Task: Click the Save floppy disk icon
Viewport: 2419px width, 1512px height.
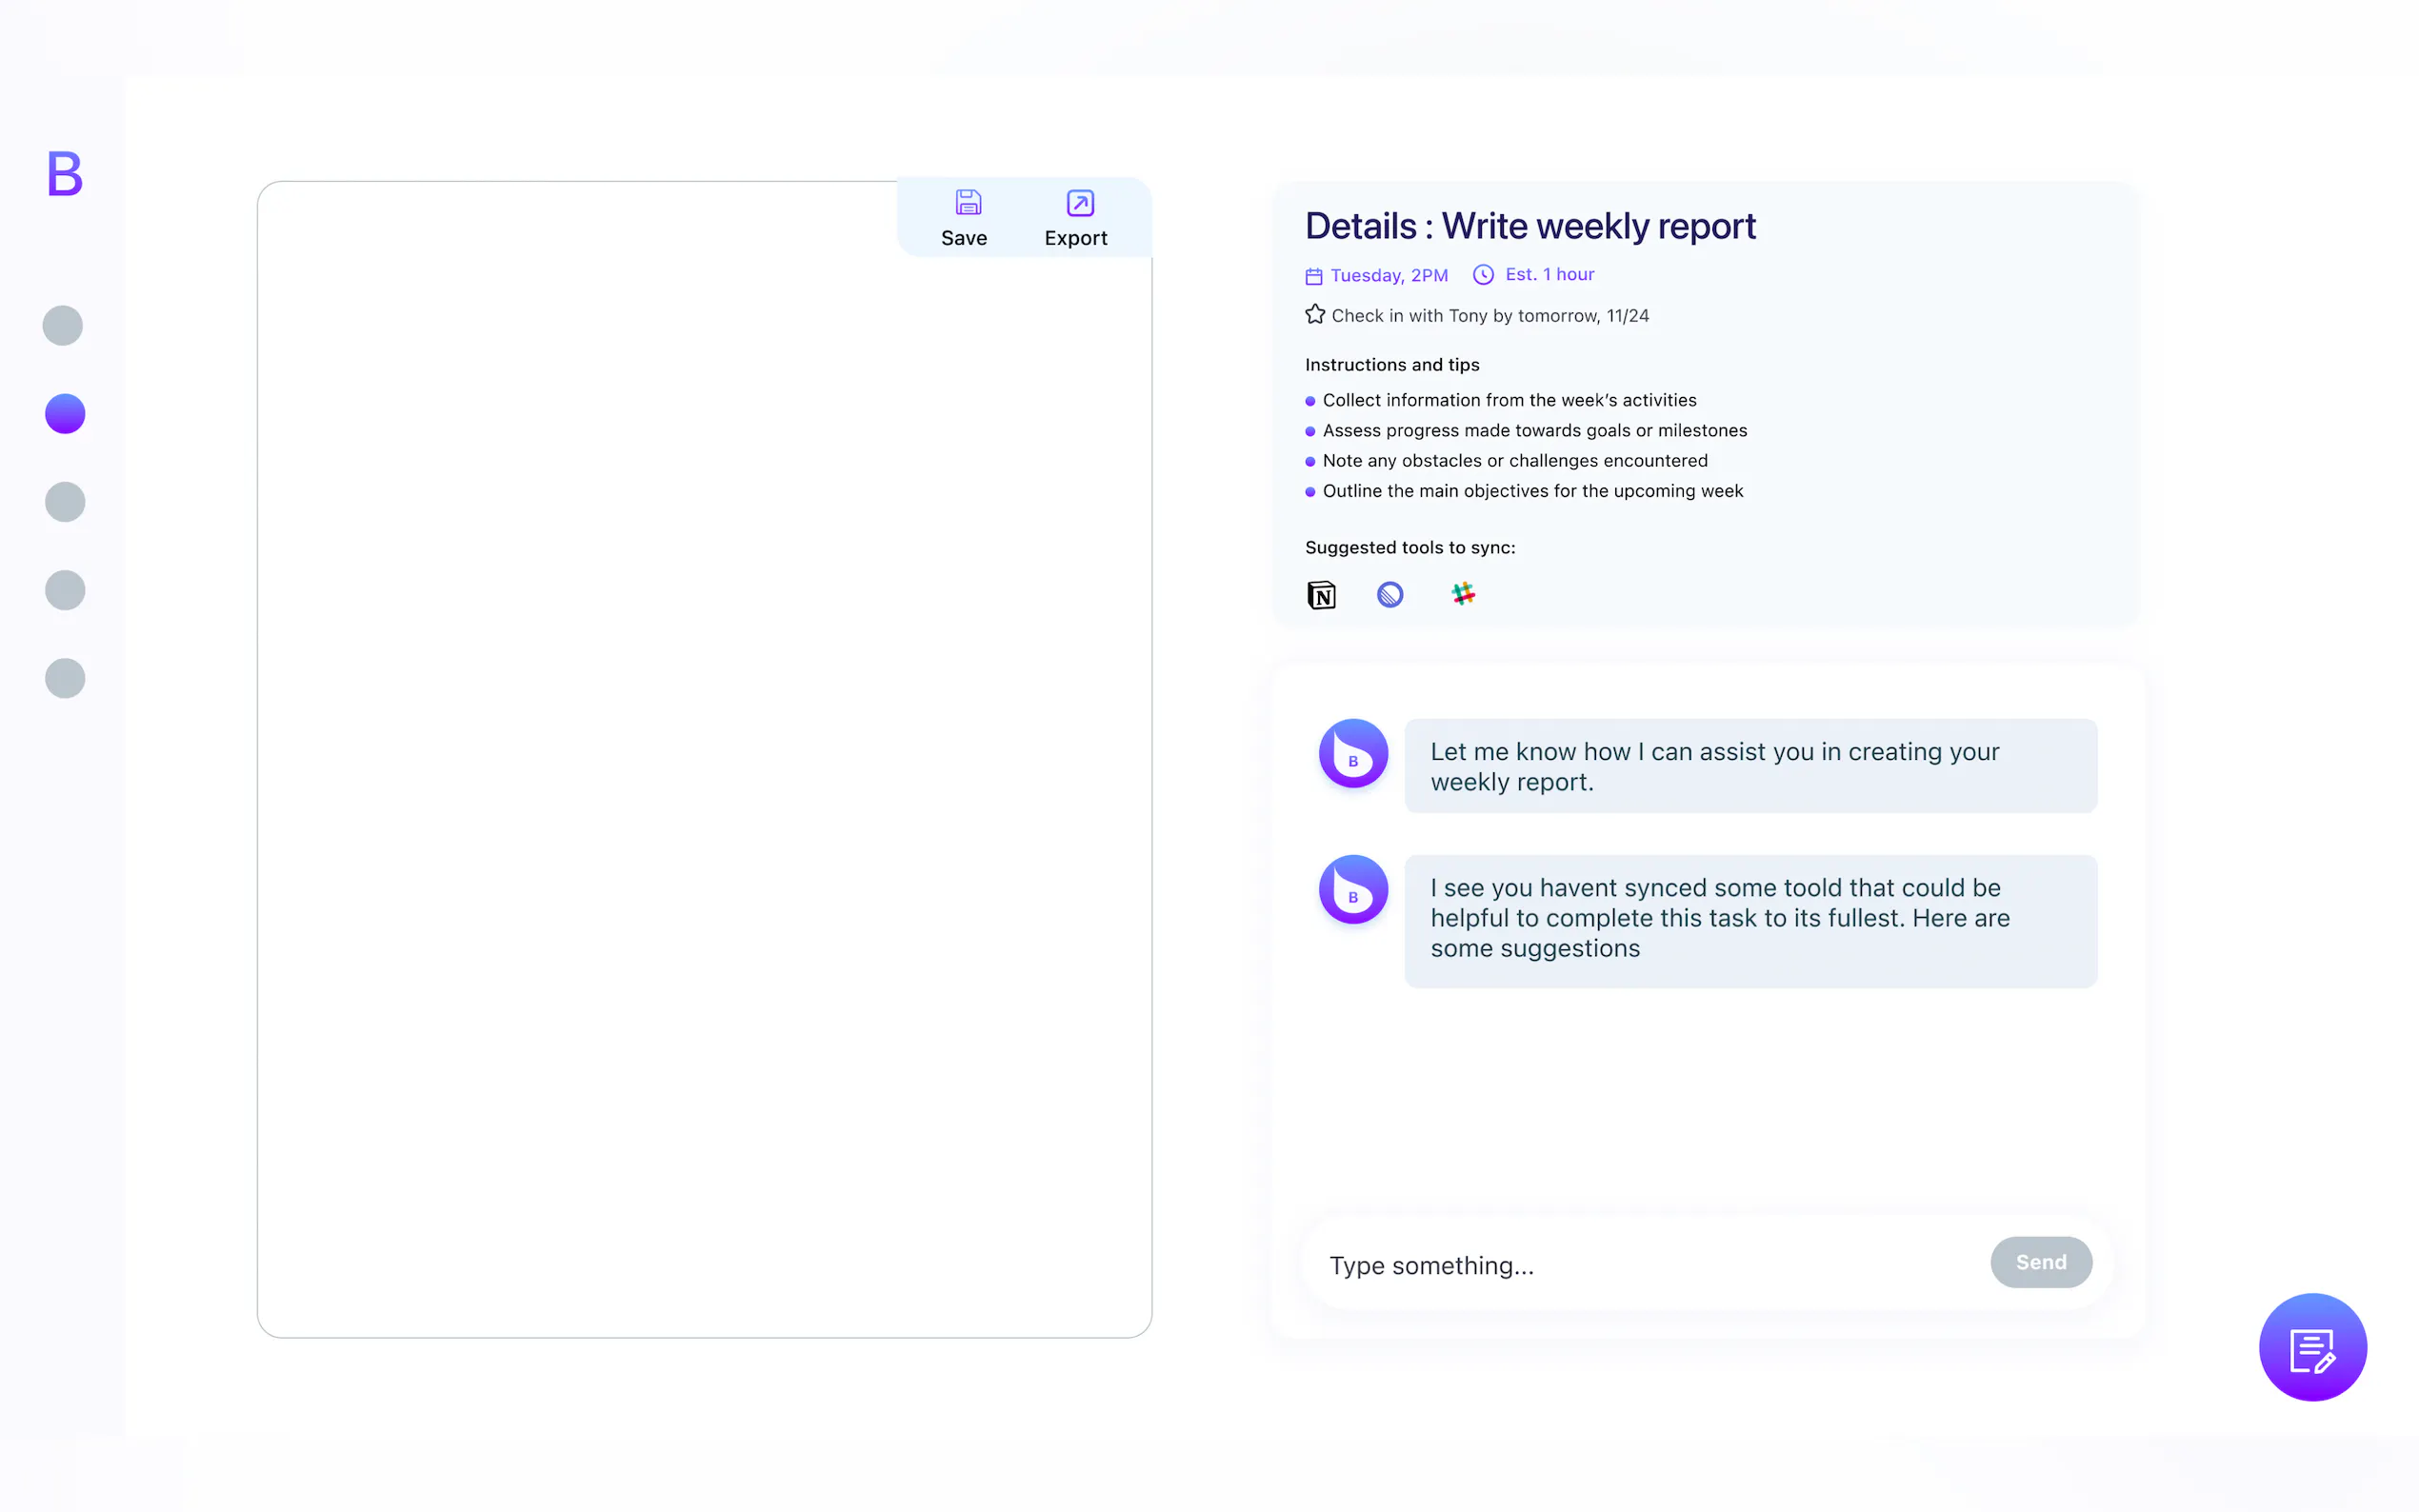Action: [967, 203]
